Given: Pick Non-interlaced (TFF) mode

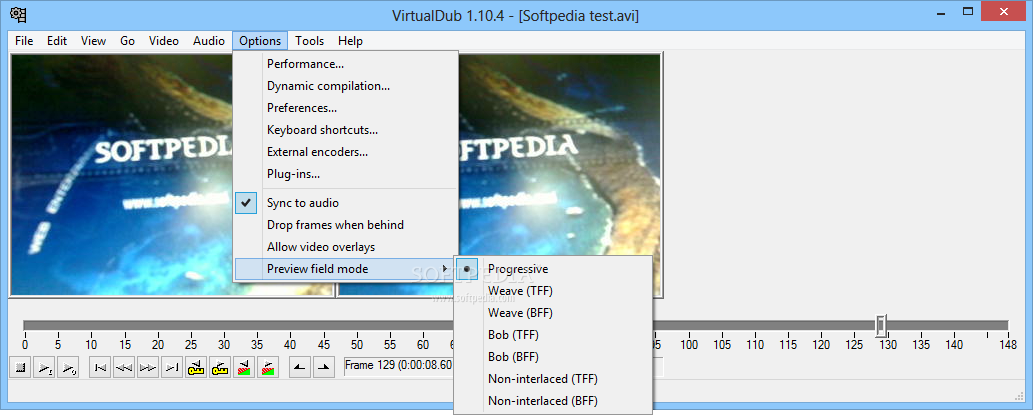Looking at the screenshot, I should pos(553,379).
